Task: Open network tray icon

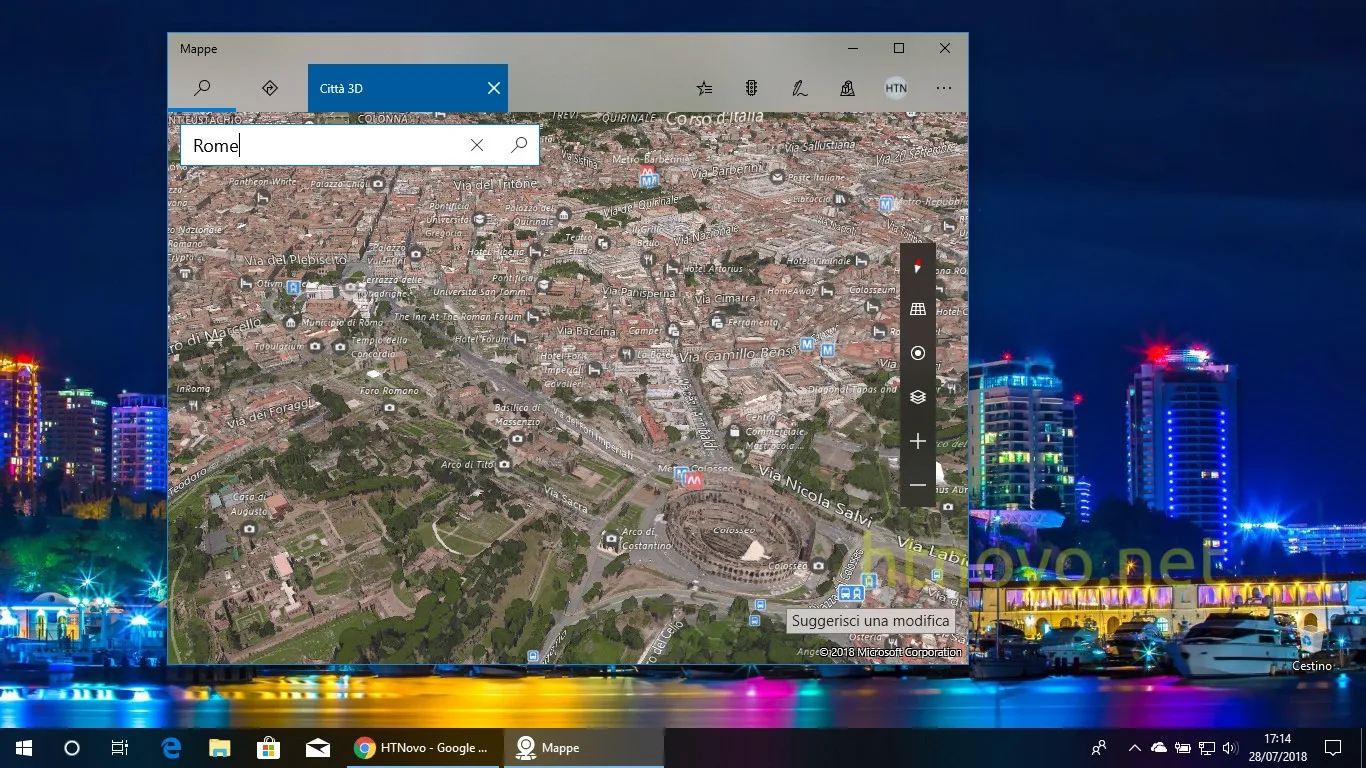Action: [x=1207, y=747]
